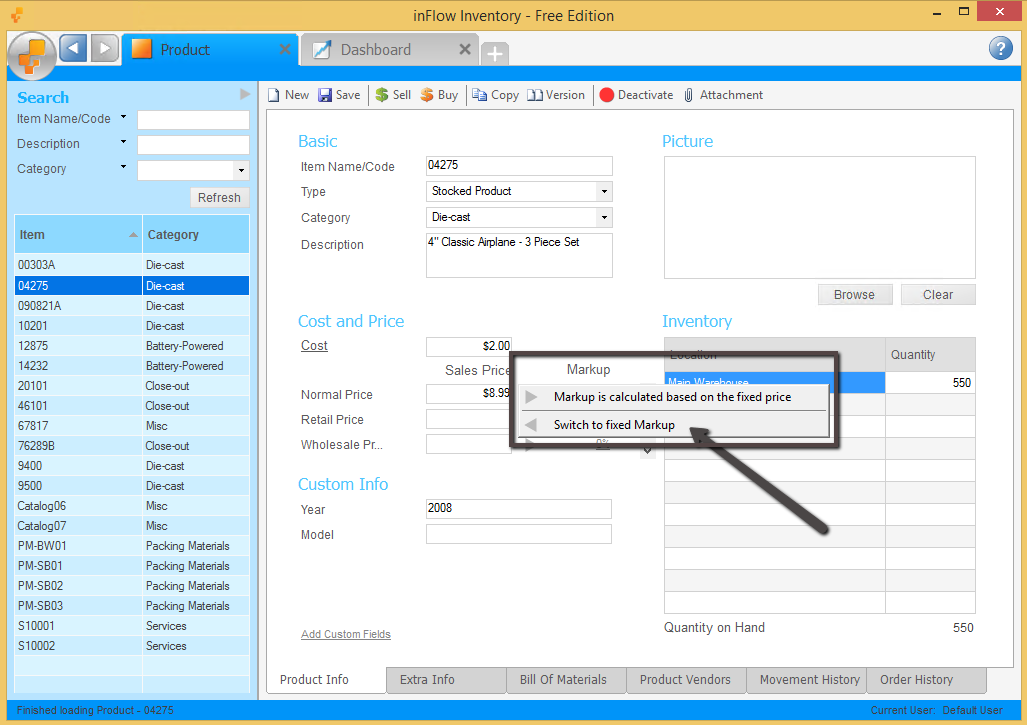Add a new tab with plus icon
The image size is (1027, 725).
pos(495,53)
